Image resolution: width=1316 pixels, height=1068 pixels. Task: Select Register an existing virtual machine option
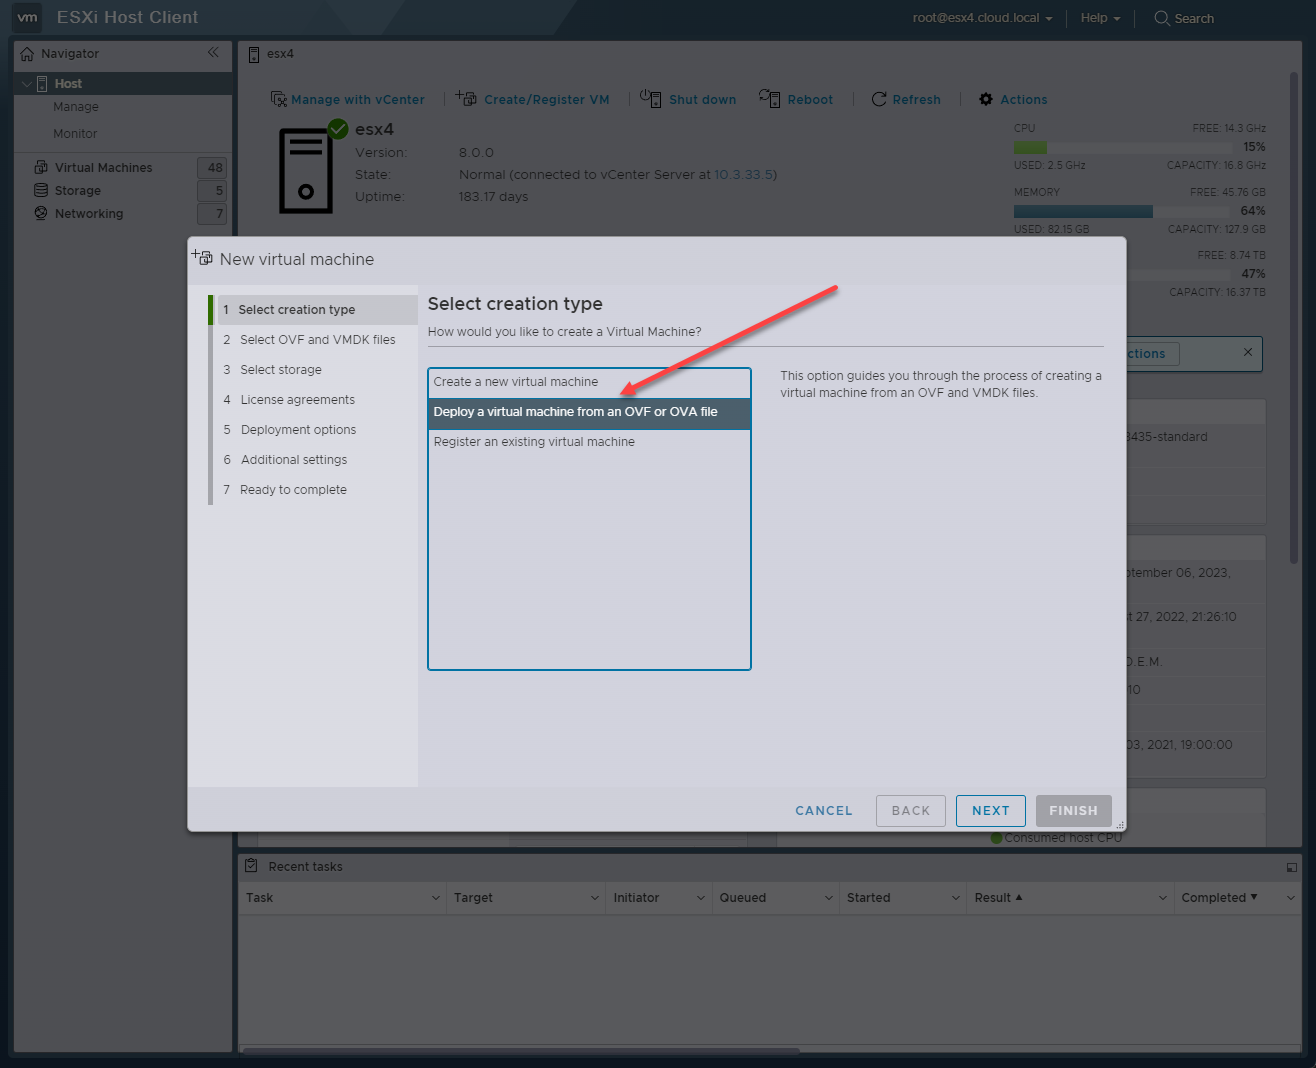pos(589,442)
